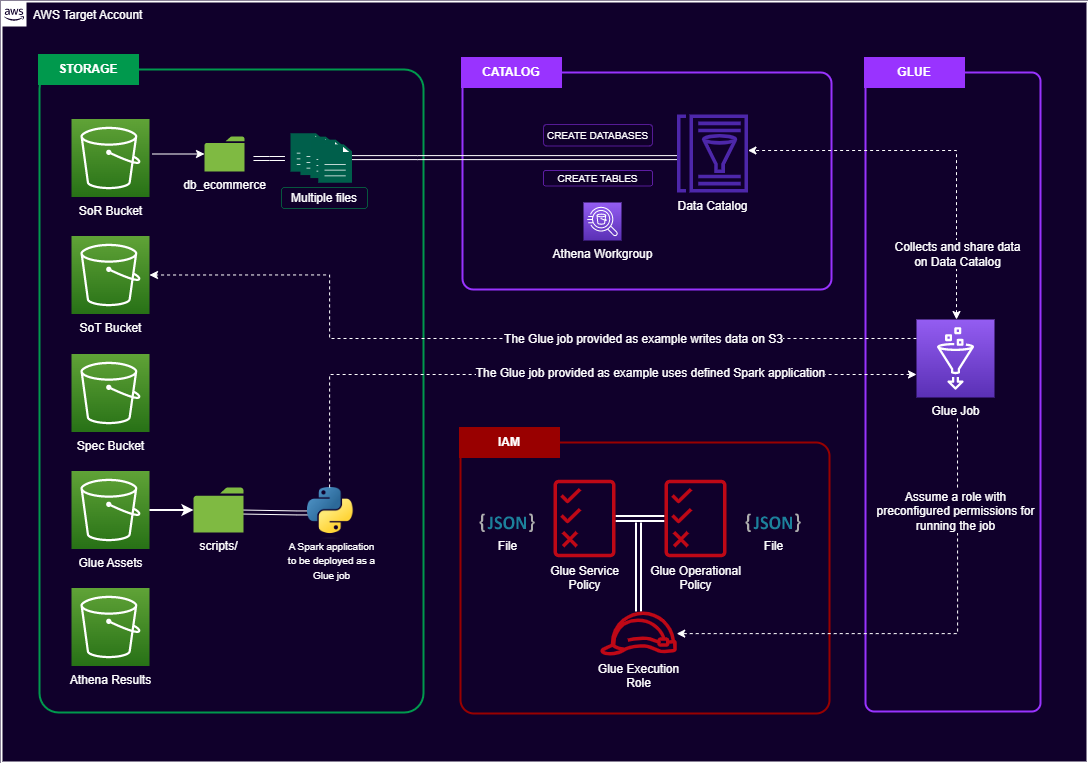Click the db_ecommerce folder icon

tap(224, 154)
